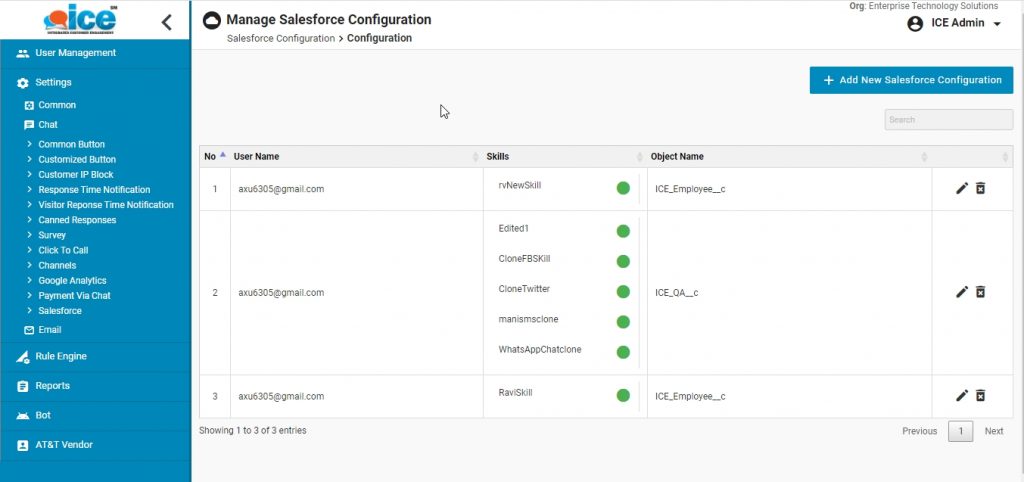Delete the RaviSkill configuration entry

981,396
